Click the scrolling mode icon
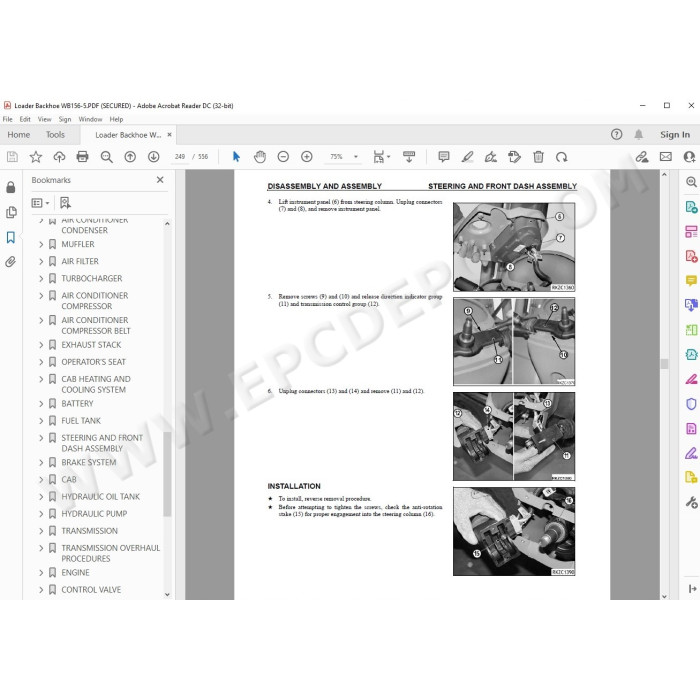Image resolution: width=700 pixels, height=700 pixels. click(409, 157)
